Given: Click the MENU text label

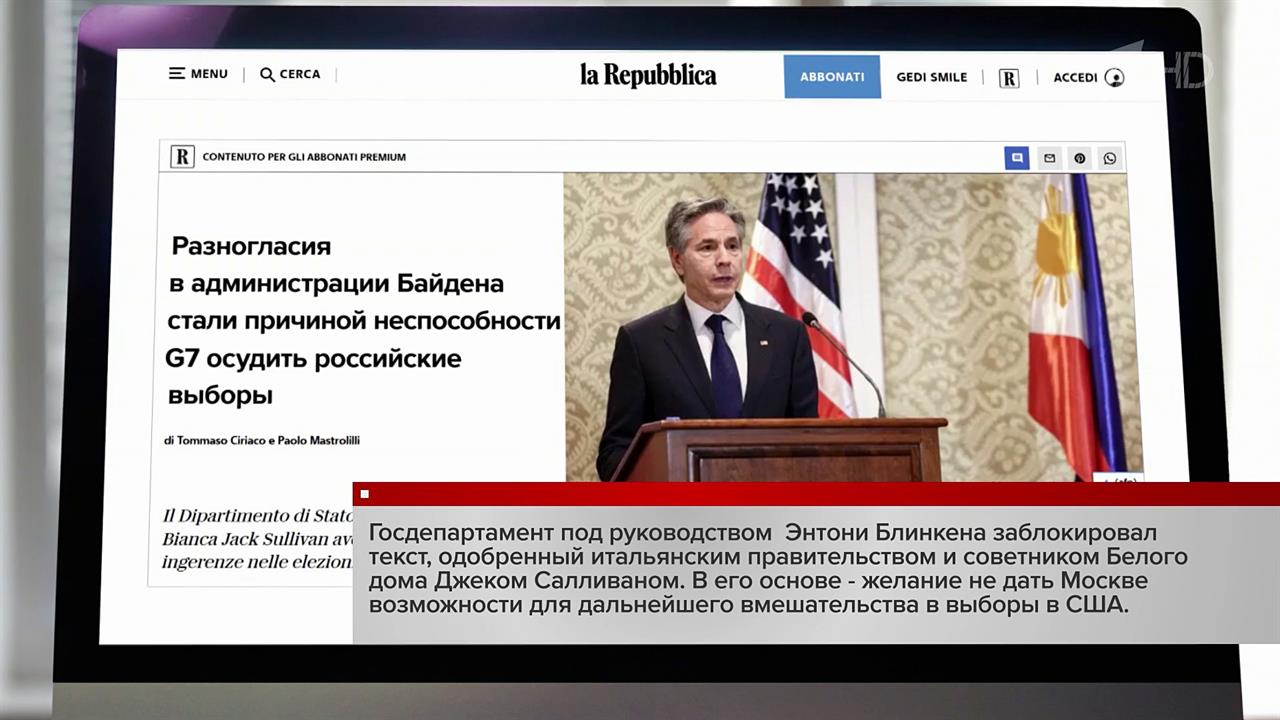Looking at the screenshot, I should pos(209,74).
